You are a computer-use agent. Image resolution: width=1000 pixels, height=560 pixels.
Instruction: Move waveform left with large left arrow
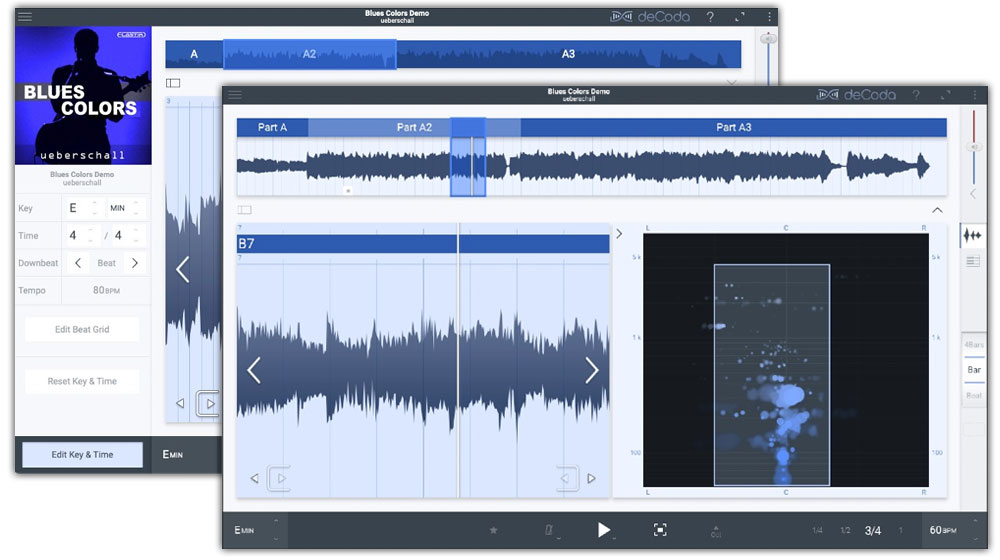point(254,371)
